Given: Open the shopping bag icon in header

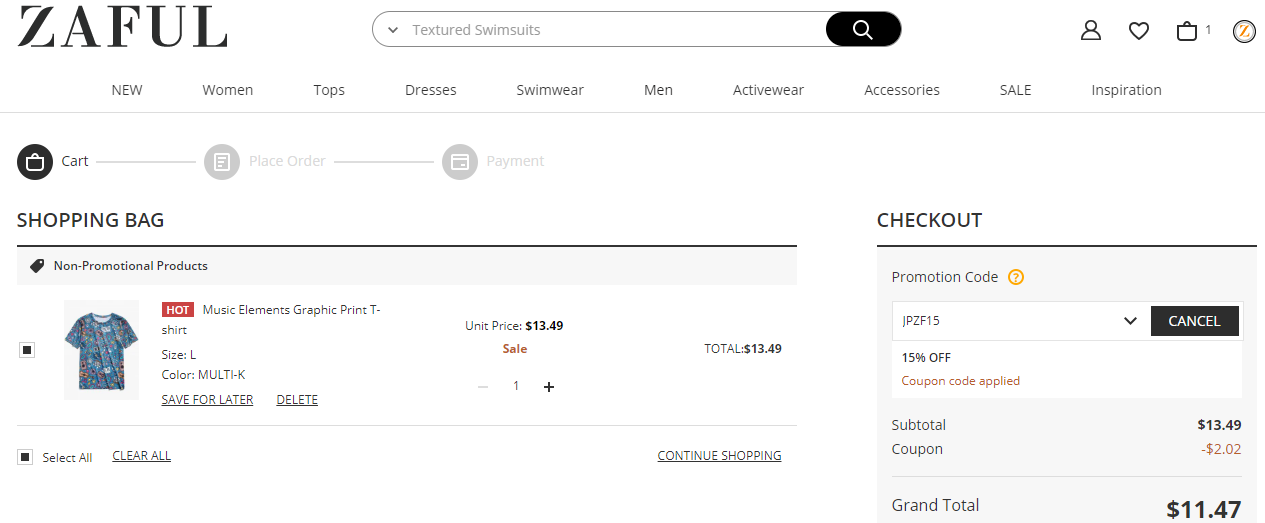Looking at the screenshot, I should (1187, 31).
